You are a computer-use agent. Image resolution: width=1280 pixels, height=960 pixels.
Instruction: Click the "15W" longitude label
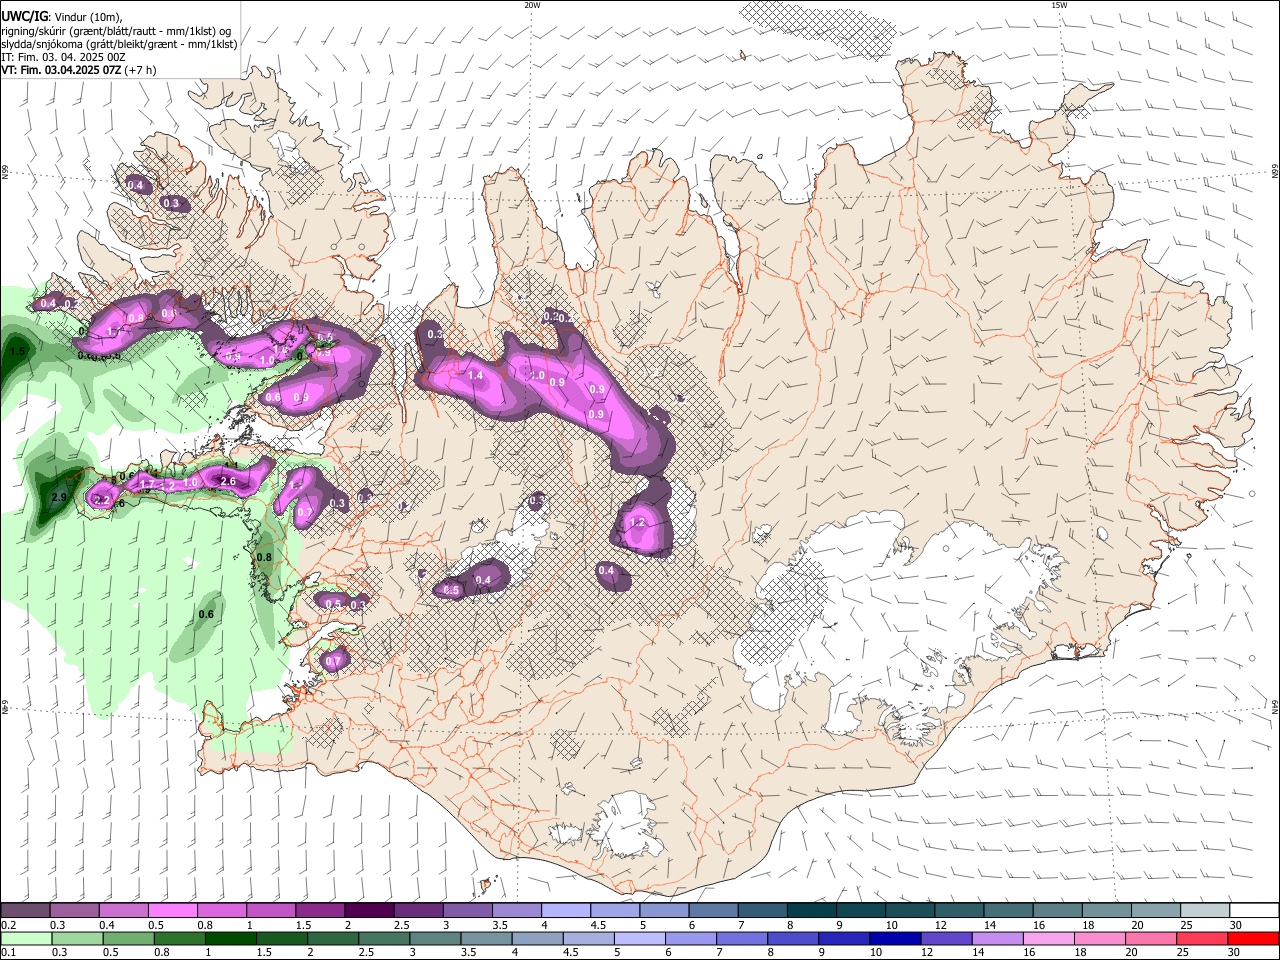tap(1059, 6)
